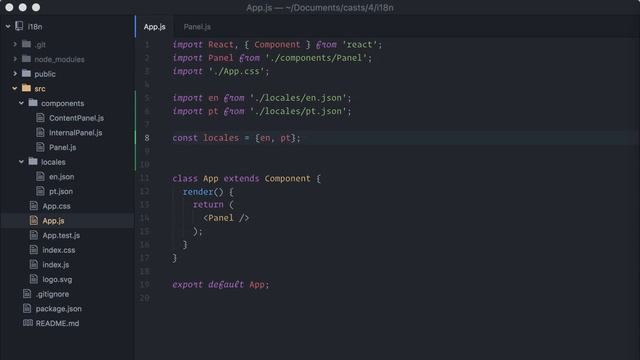Collapse the locales folder chevron
This screenshot has width=640, height=360.
click(x=21, y=162)
